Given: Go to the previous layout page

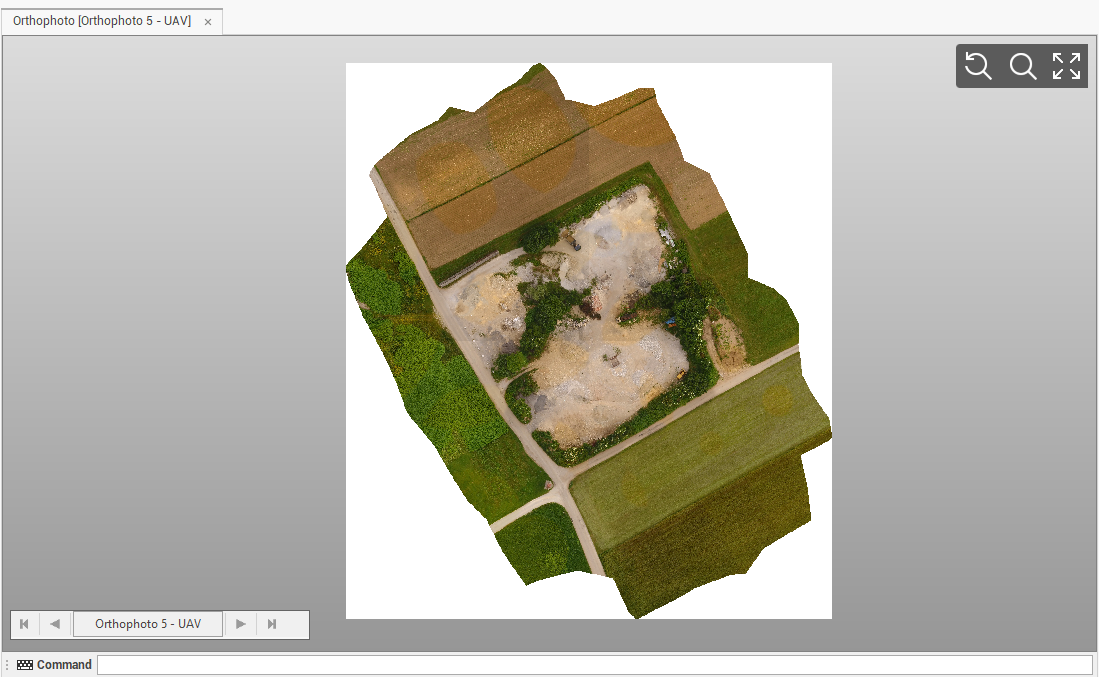Looking at the screenshot, I should click(55, 624).
